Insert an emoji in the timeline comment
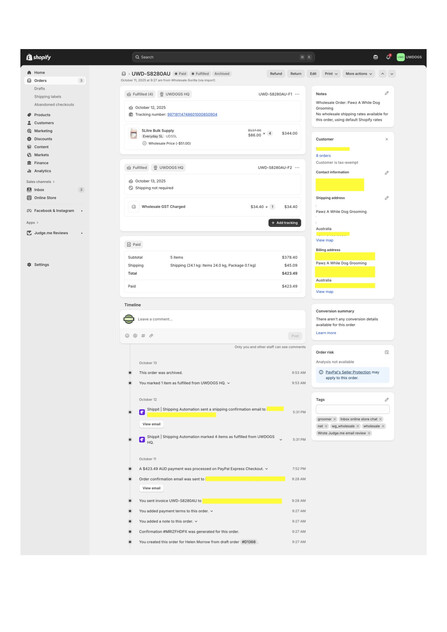Viewport: 447px width, 632px height. coord(127,335)
